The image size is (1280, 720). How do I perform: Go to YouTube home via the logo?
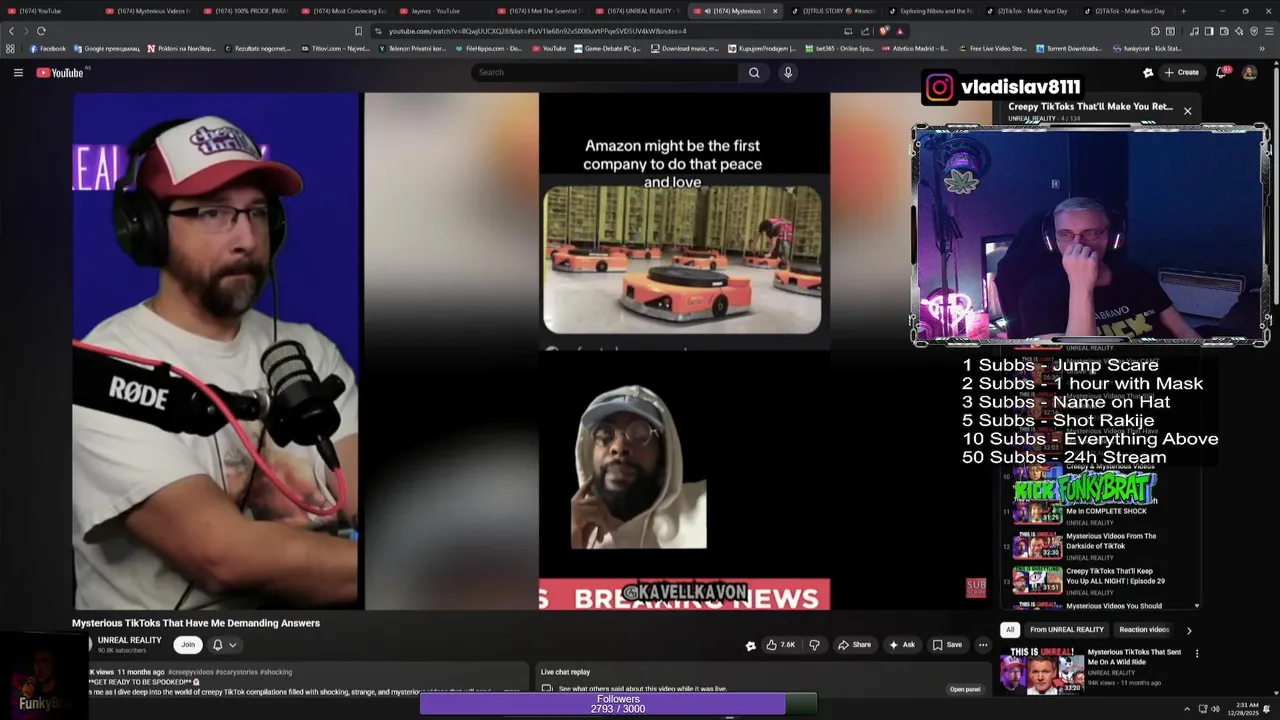click(60, 72)
